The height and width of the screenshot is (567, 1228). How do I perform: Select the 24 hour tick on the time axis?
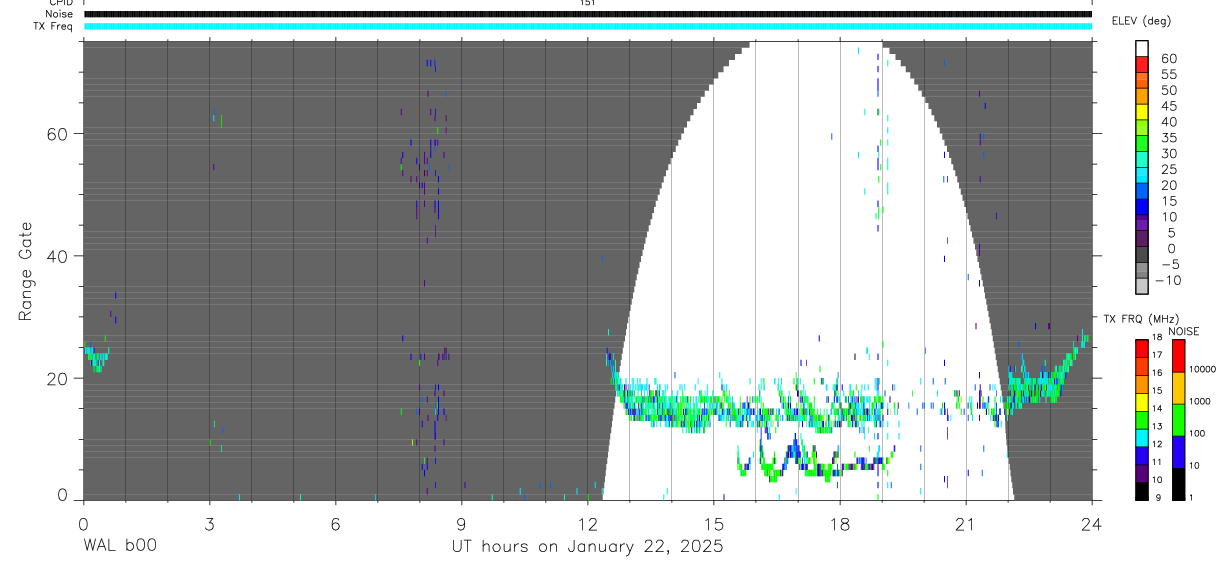(x=1091, y=523)
